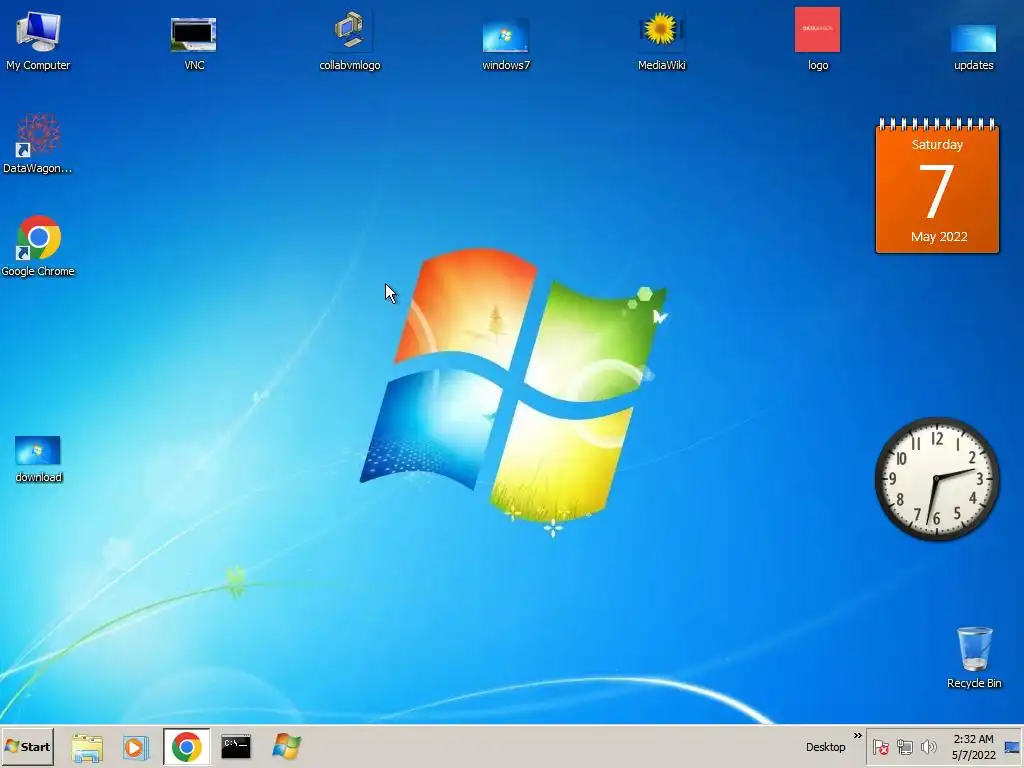Click the Windows flag taskbar icon
Screen dimensions: 1024x768
tap(286, 747)
